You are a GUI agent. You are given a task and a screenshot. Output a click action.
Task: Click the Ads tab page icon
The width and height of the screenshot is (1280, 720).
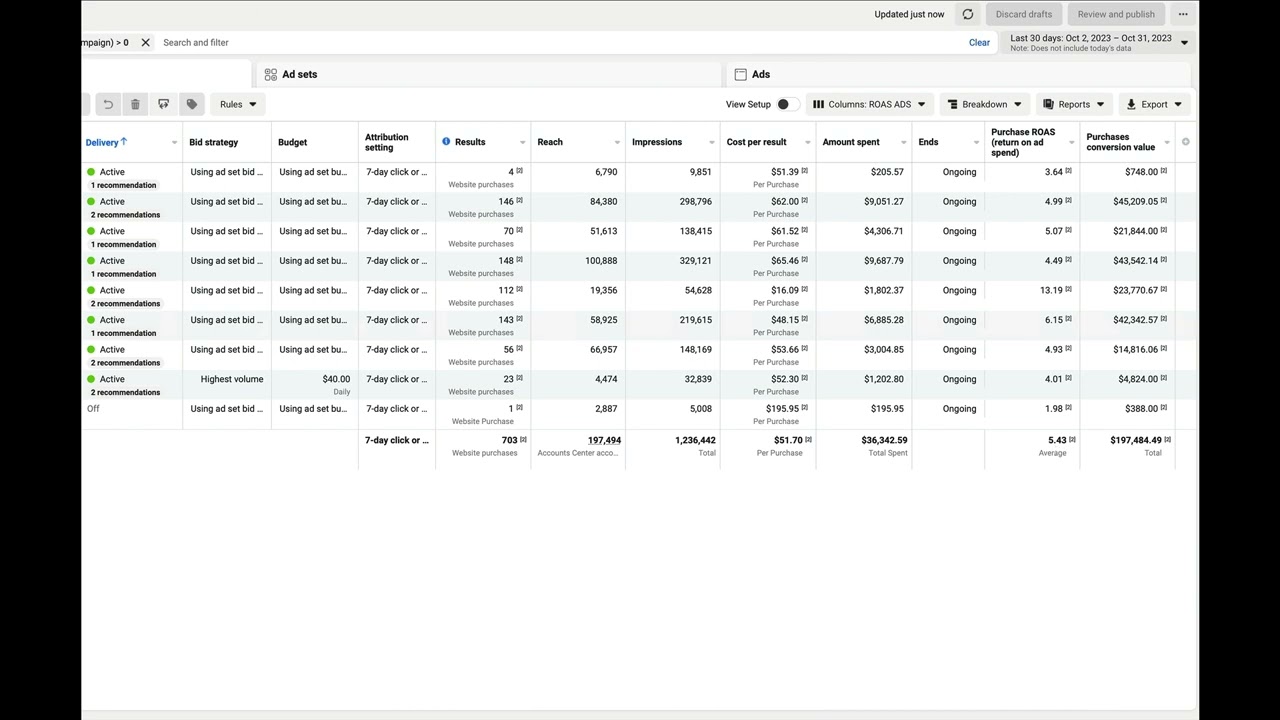click(741, 74)
